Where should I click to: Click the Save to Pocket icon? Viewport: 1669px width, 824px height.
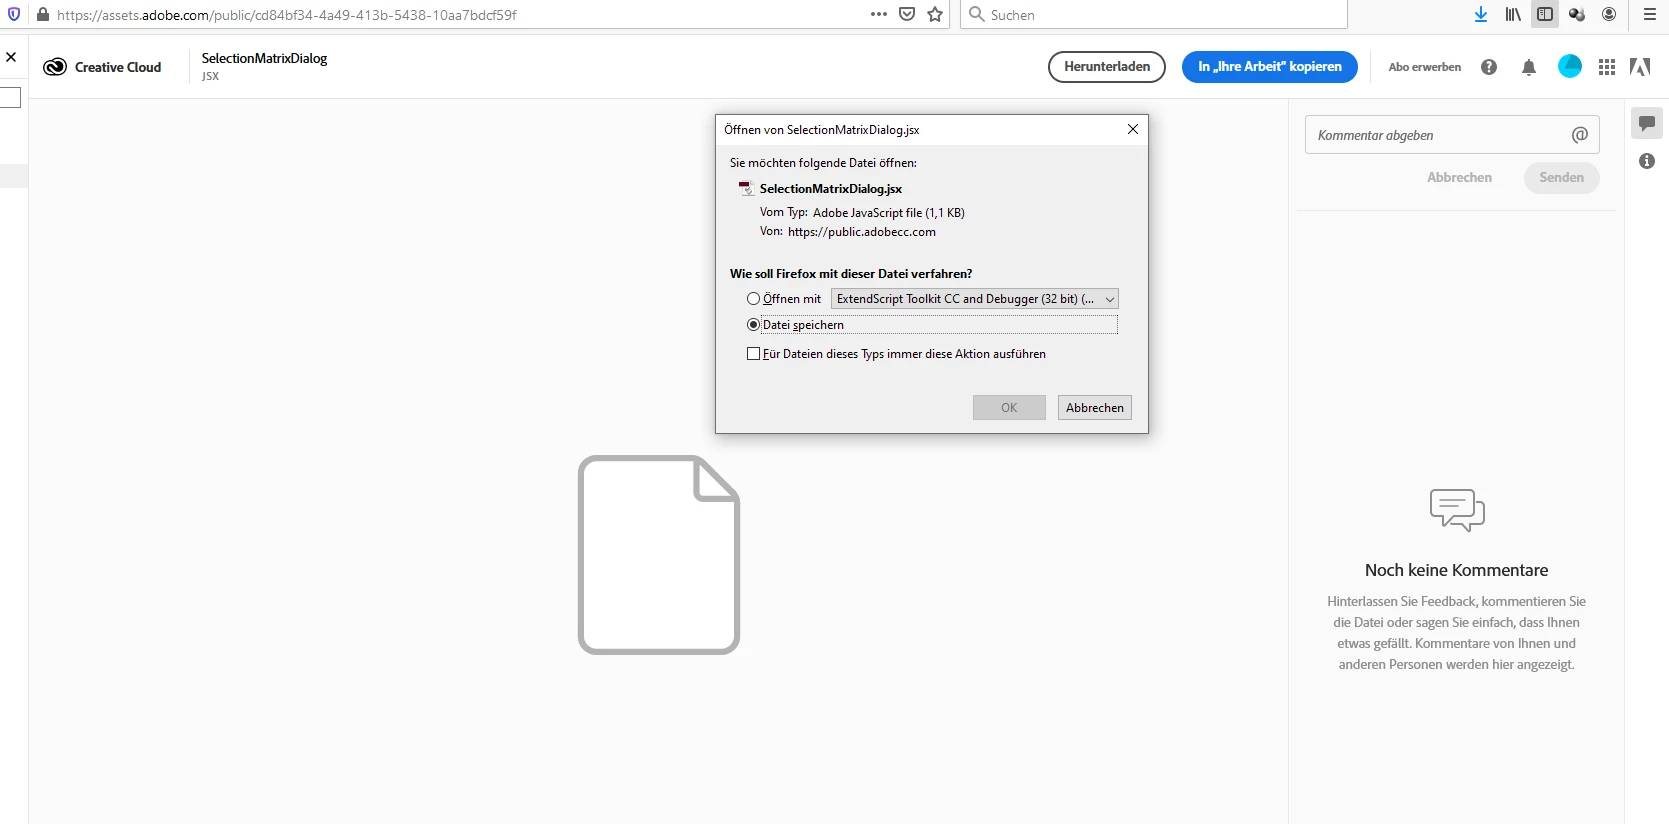pos(907,14)
